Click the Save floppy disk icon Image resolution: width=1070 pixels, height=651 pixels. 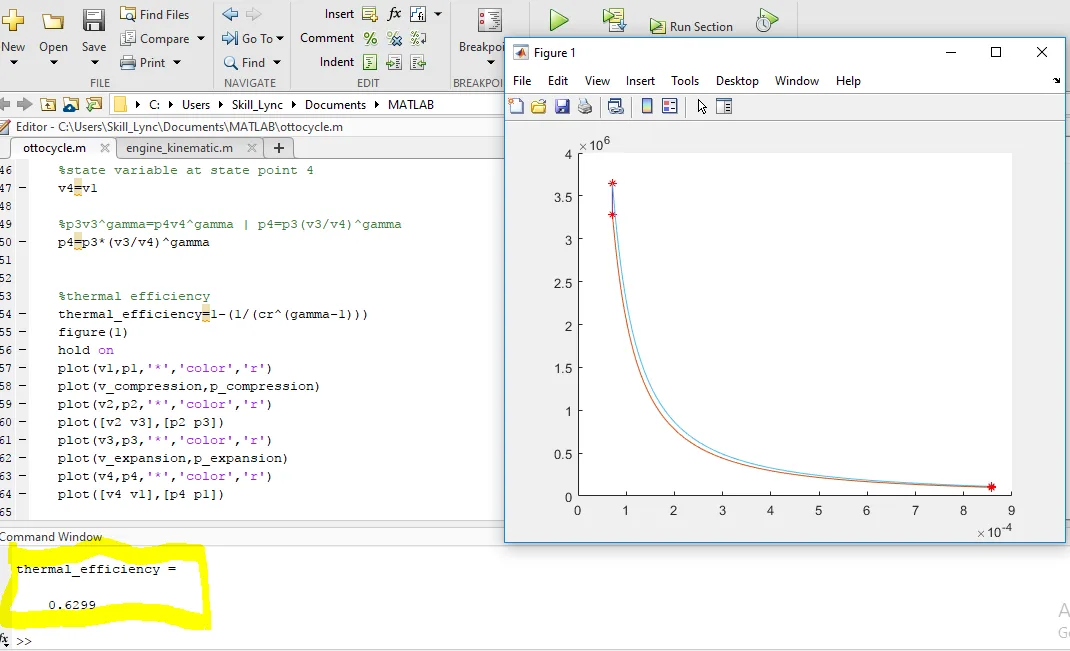click(93, 20)
